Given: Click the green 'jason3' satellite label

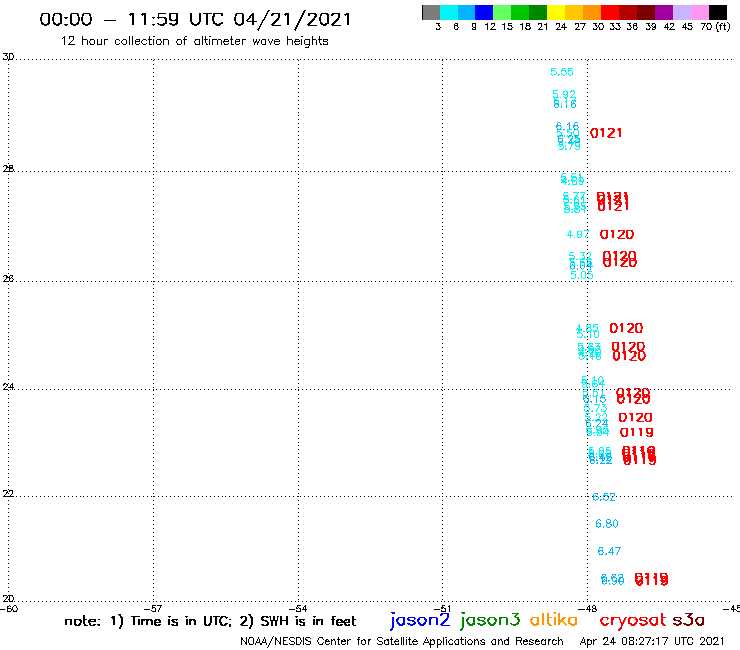Looking at the screenshot, I should 490,620.
